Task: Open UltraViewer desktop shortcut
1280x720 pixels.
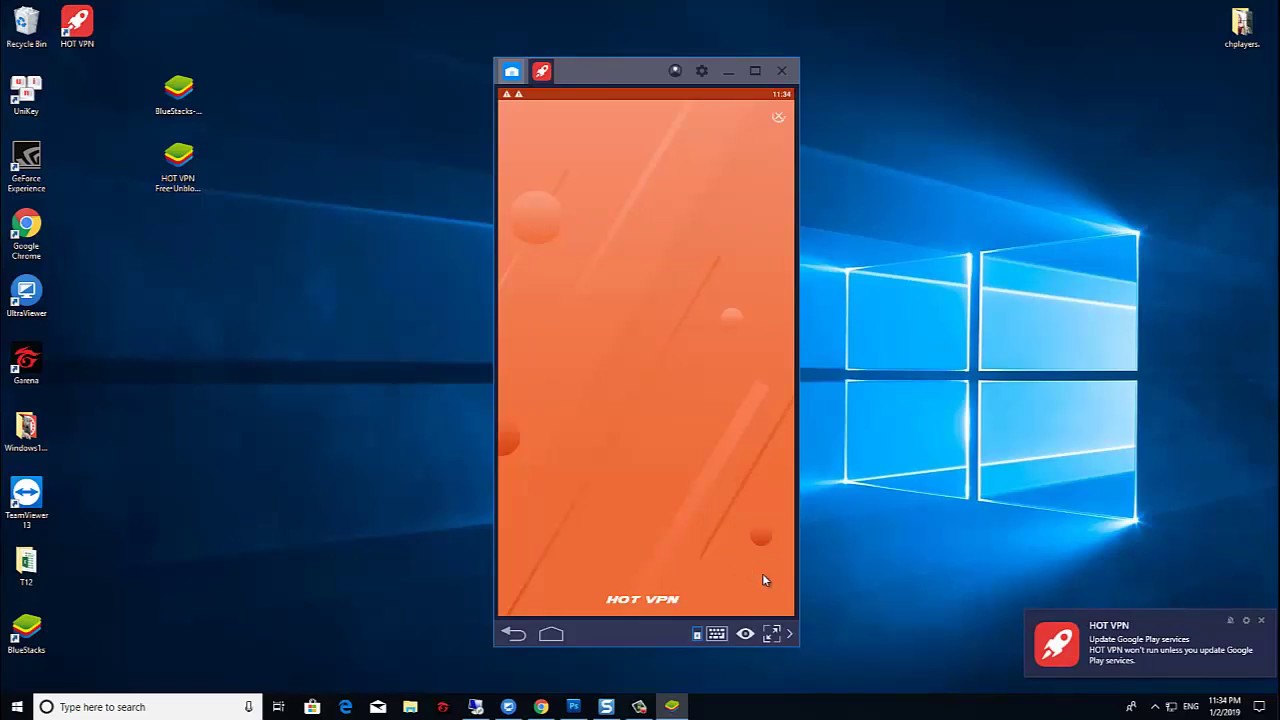Action: click(x=26, y=298)
